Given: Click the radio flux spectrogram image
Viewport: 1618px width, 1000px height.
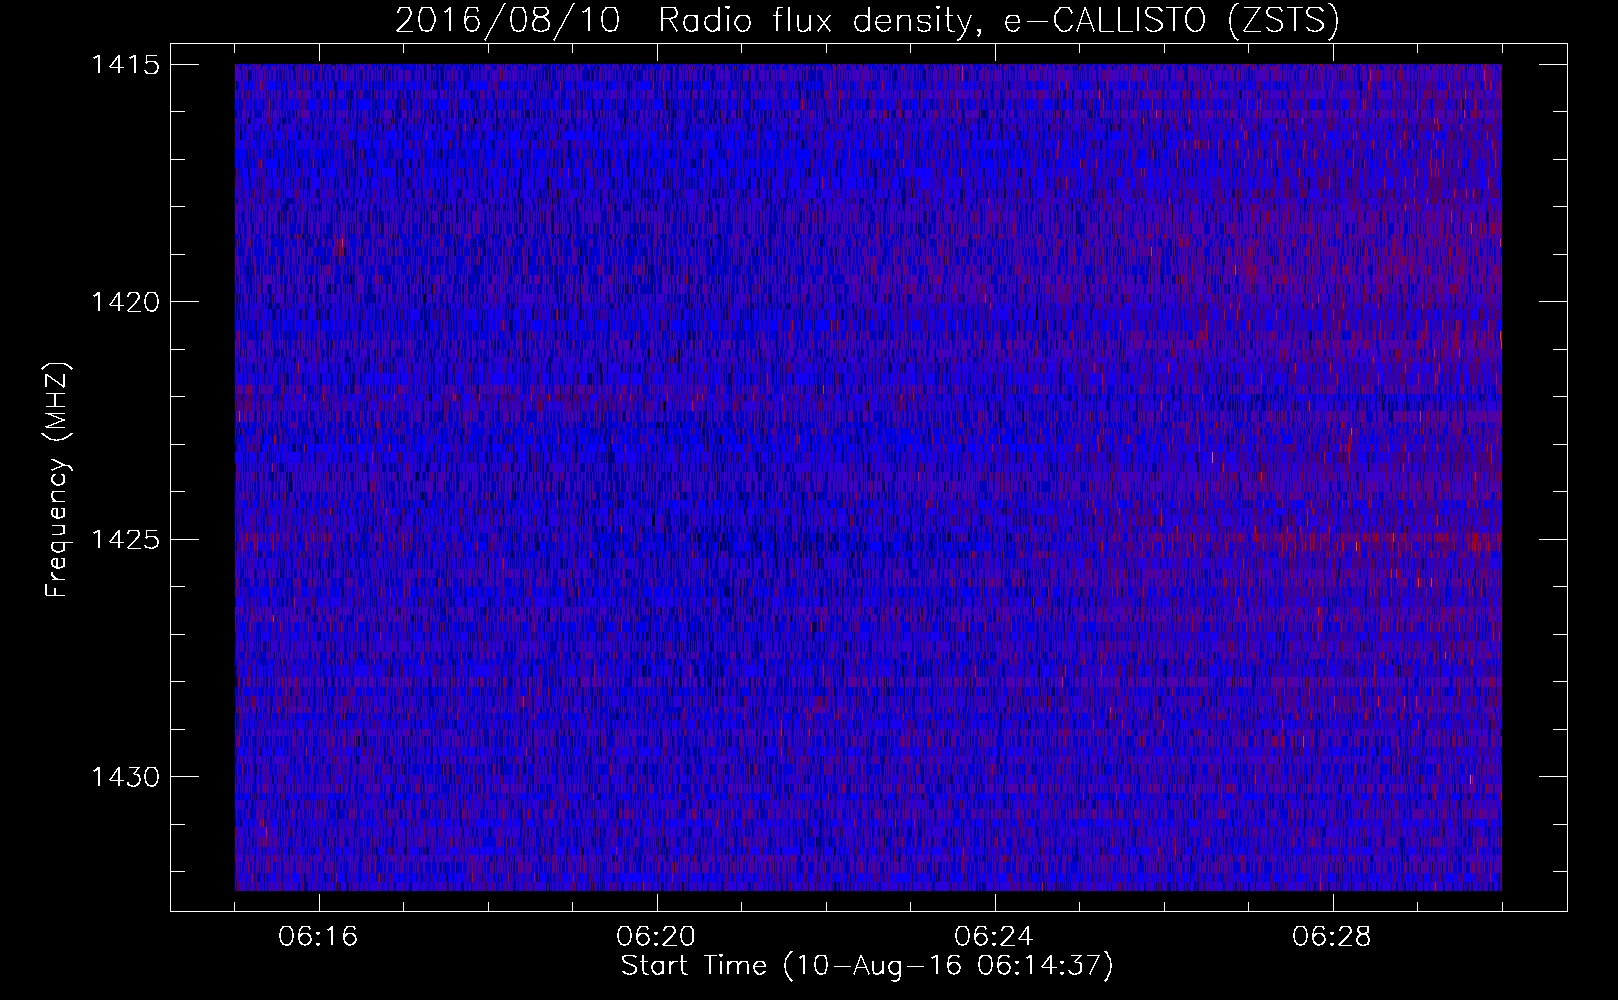Looking at the screenshot, I should pos(868,477).
